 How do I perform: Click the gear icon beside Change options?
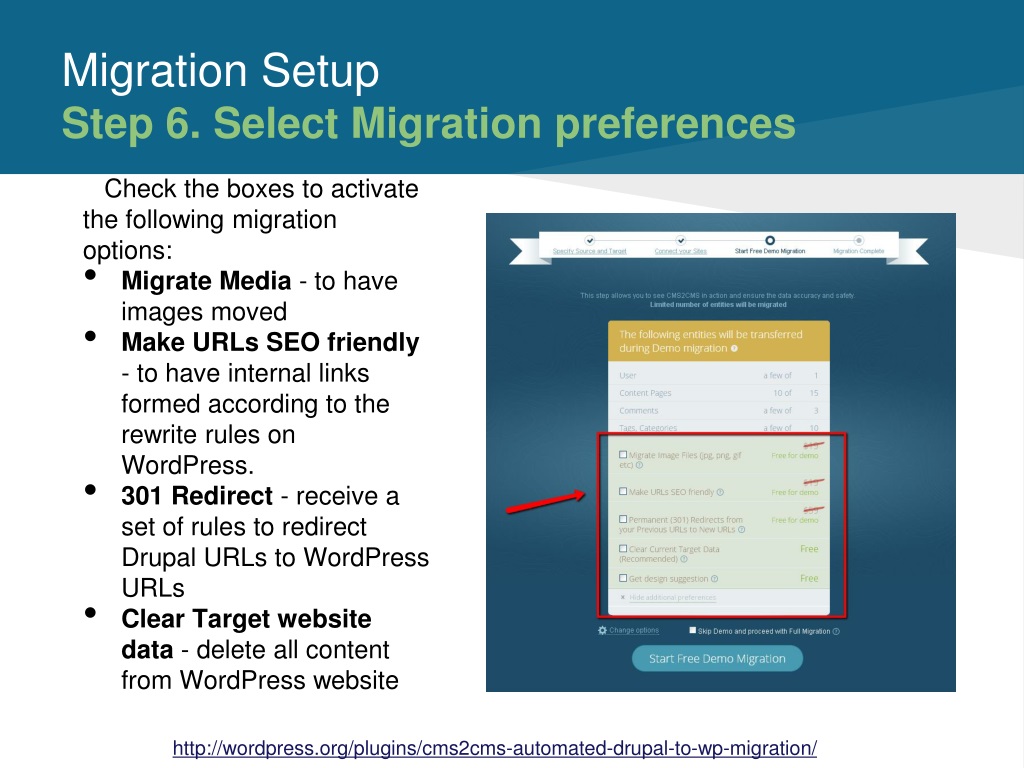pos(602,630)
